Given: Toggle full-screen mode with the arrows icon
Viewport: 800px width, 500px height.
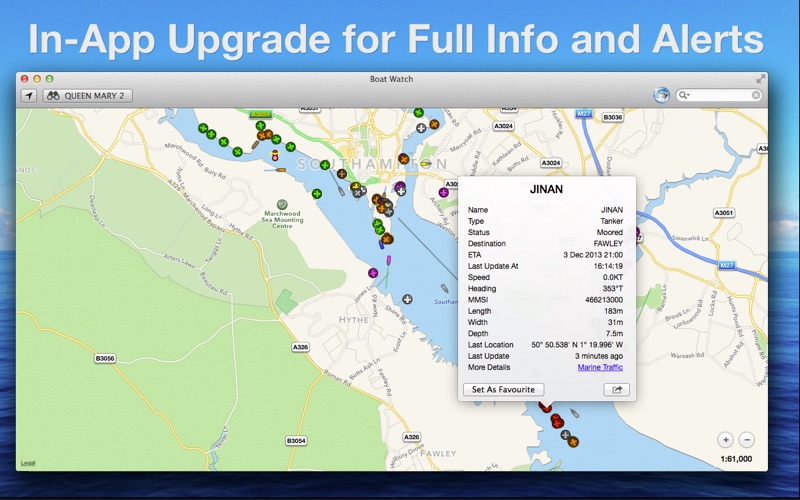Looking at the screenshot, I should coord(761,78).
